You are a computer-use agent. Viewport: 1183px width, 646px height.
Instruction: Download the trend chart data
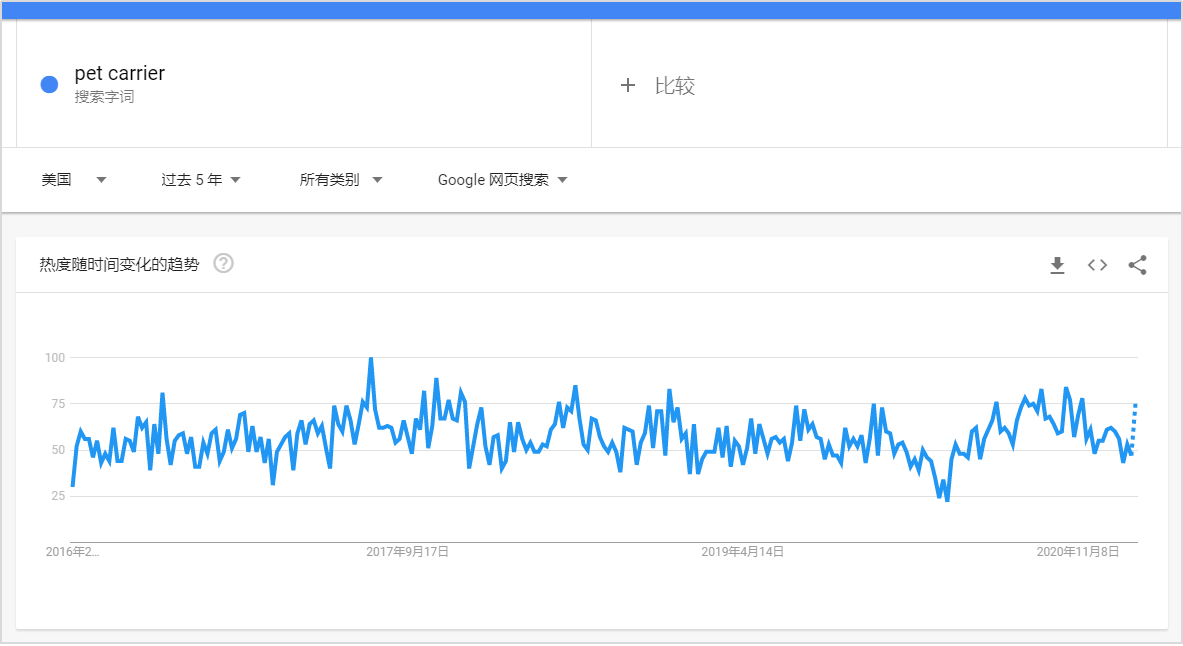(x=1057, y=265)
